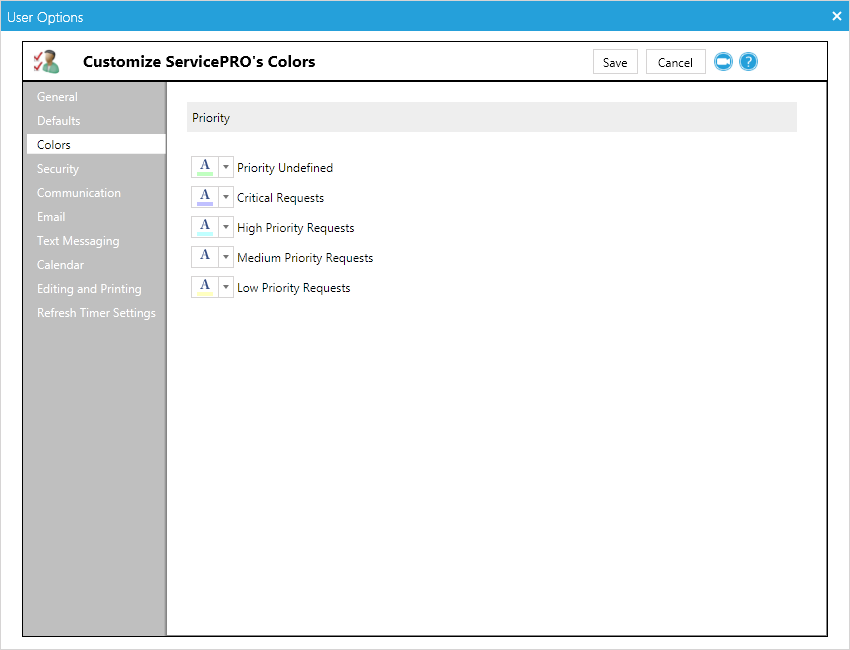Open the General options tab

click(96, 96)
